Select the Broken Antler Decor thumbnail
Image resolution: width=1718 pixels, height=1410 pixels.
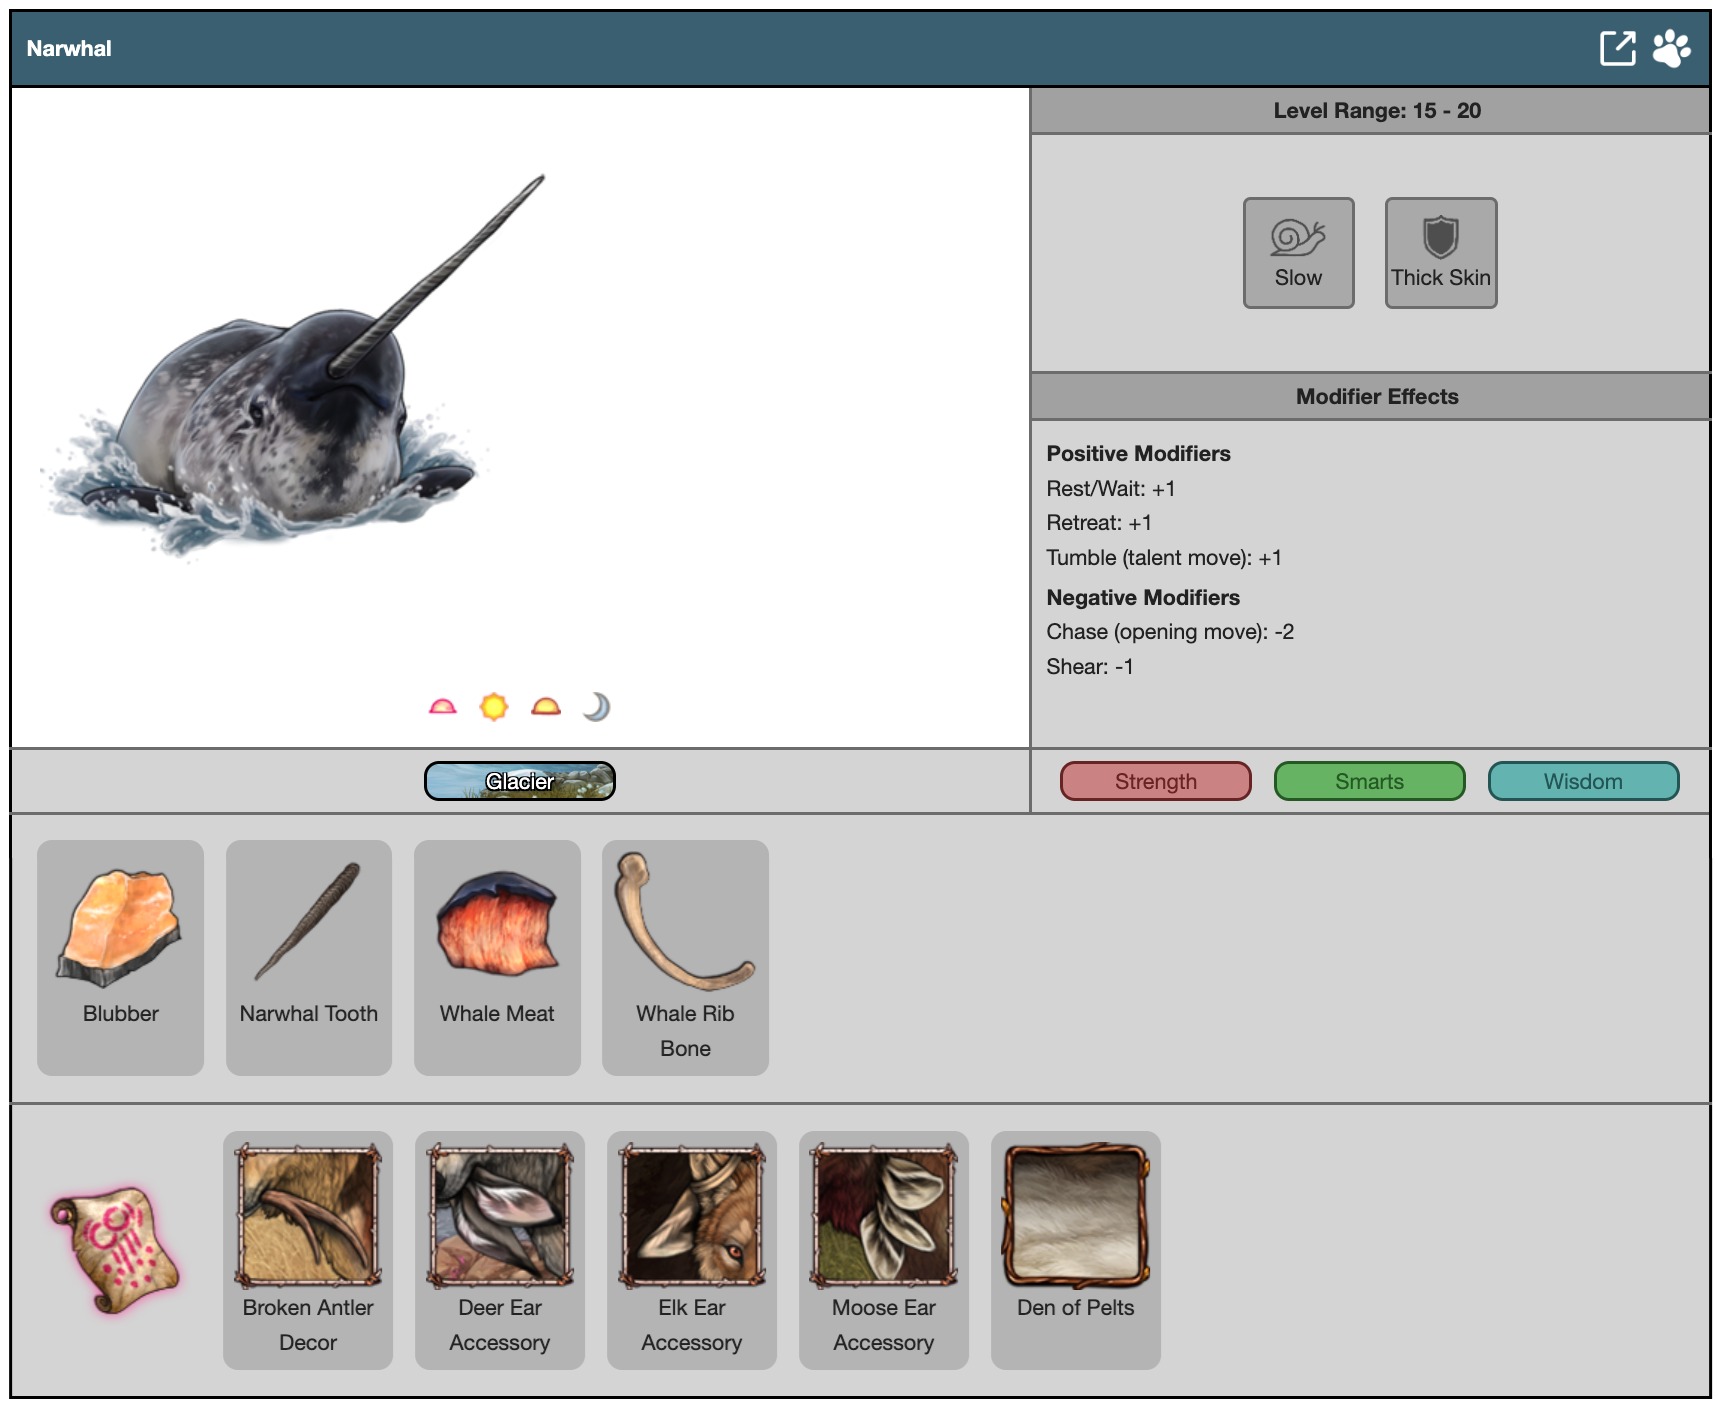point(308,1216)
